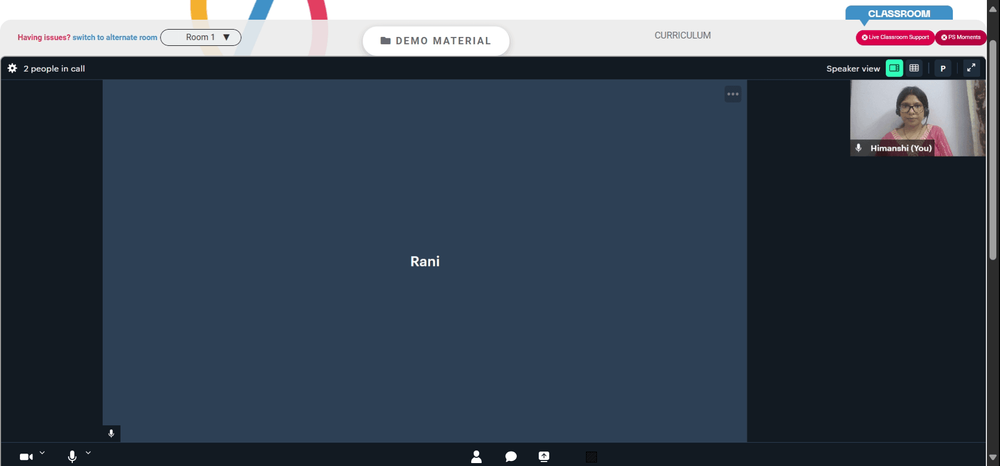Open the chat bubble icon

point(511,456)
